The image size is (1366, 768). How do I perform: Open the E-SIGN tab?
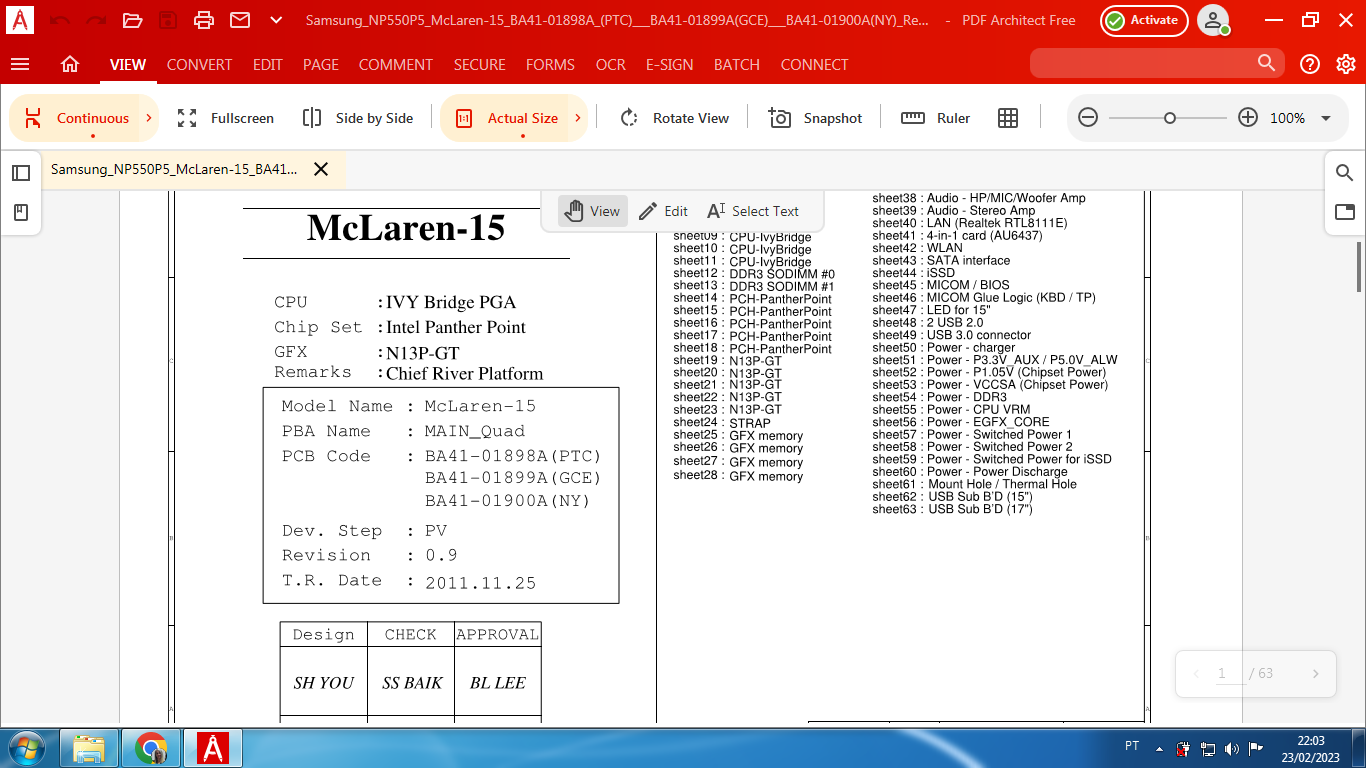(670, 64)
